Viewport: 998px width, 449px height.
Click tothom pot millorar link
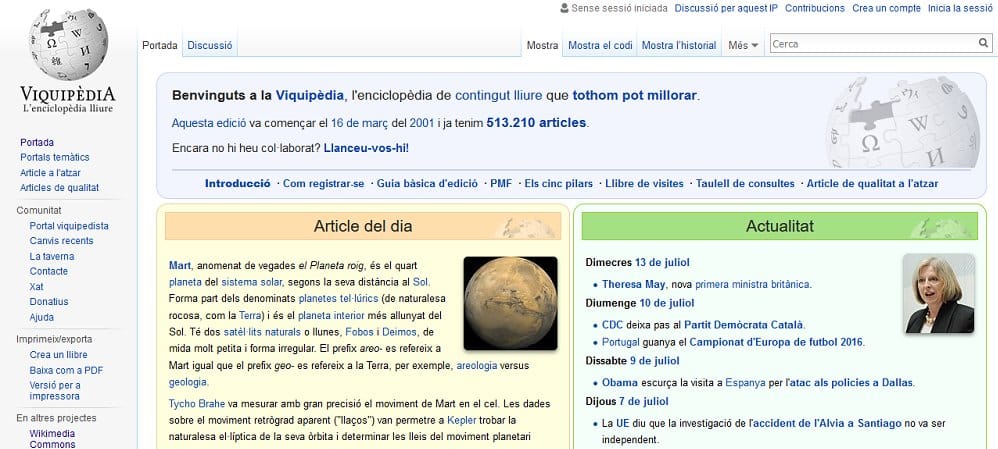635,96
